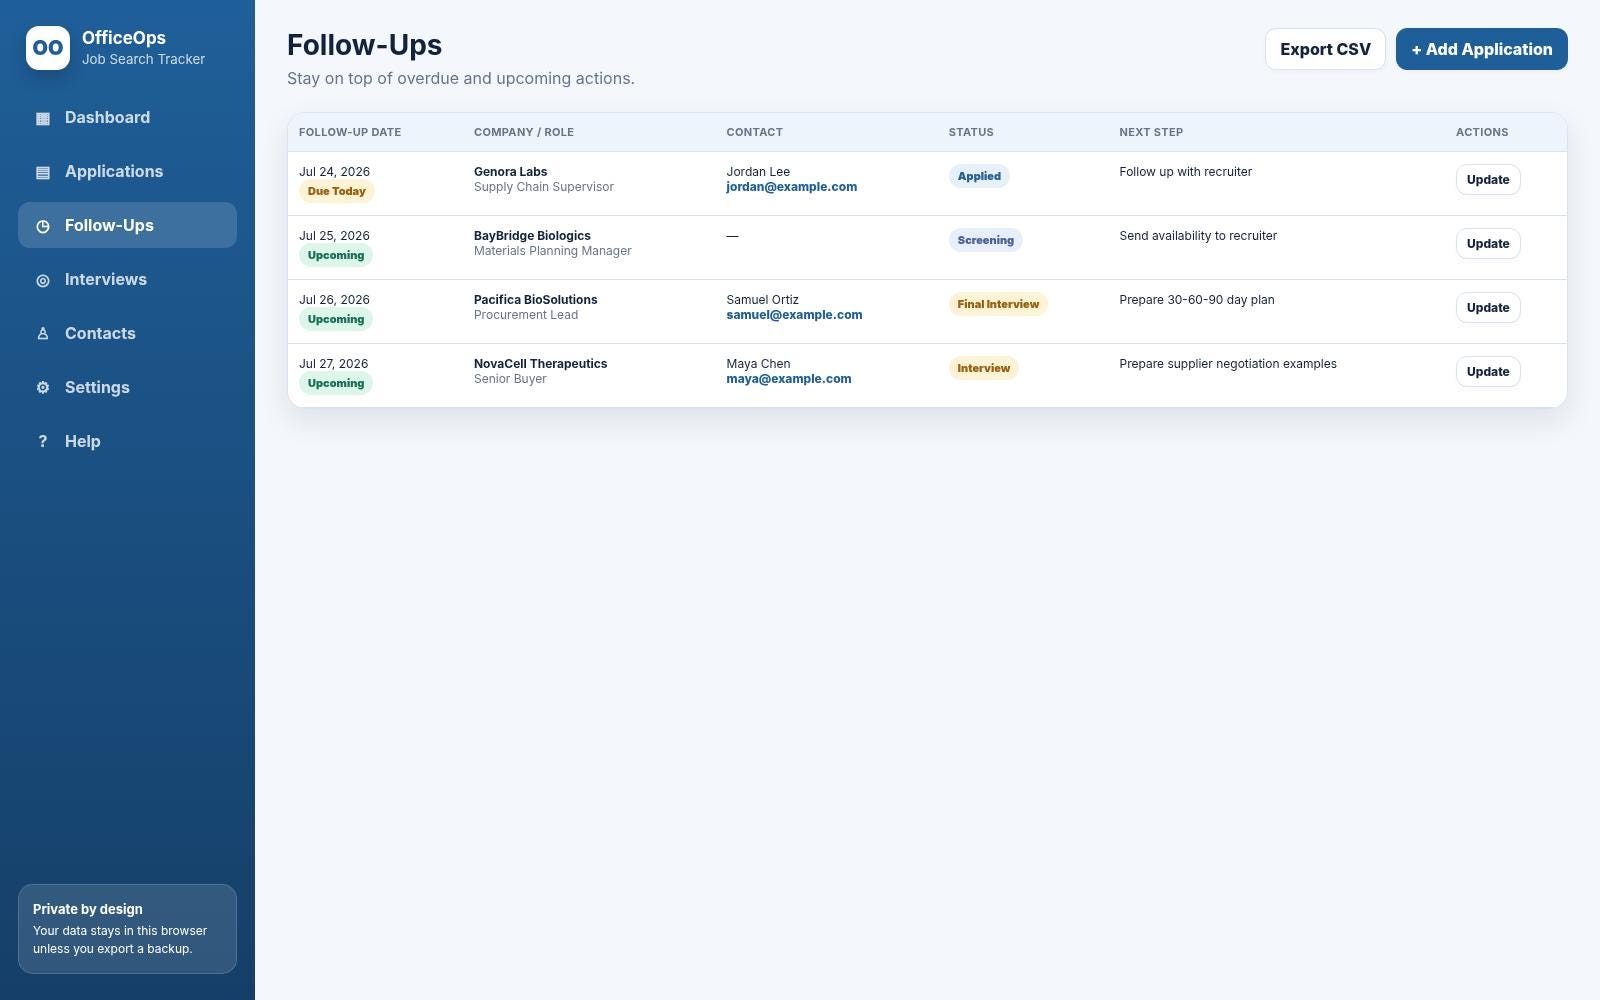Click the Follow-Ups clock icon

point(43,226)
